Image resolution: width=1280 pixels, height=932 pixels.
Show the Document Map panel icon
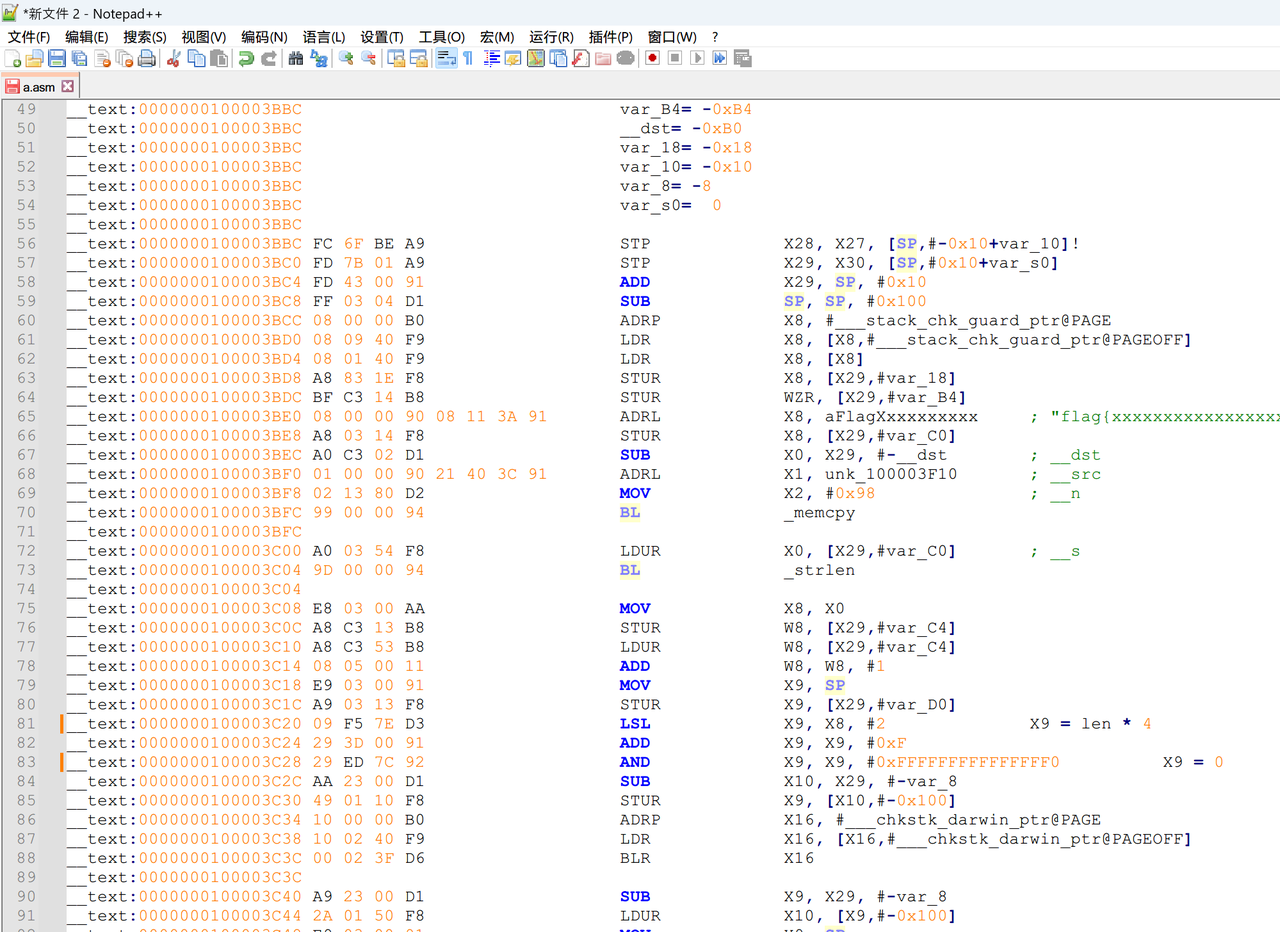[x=536, y=59]
